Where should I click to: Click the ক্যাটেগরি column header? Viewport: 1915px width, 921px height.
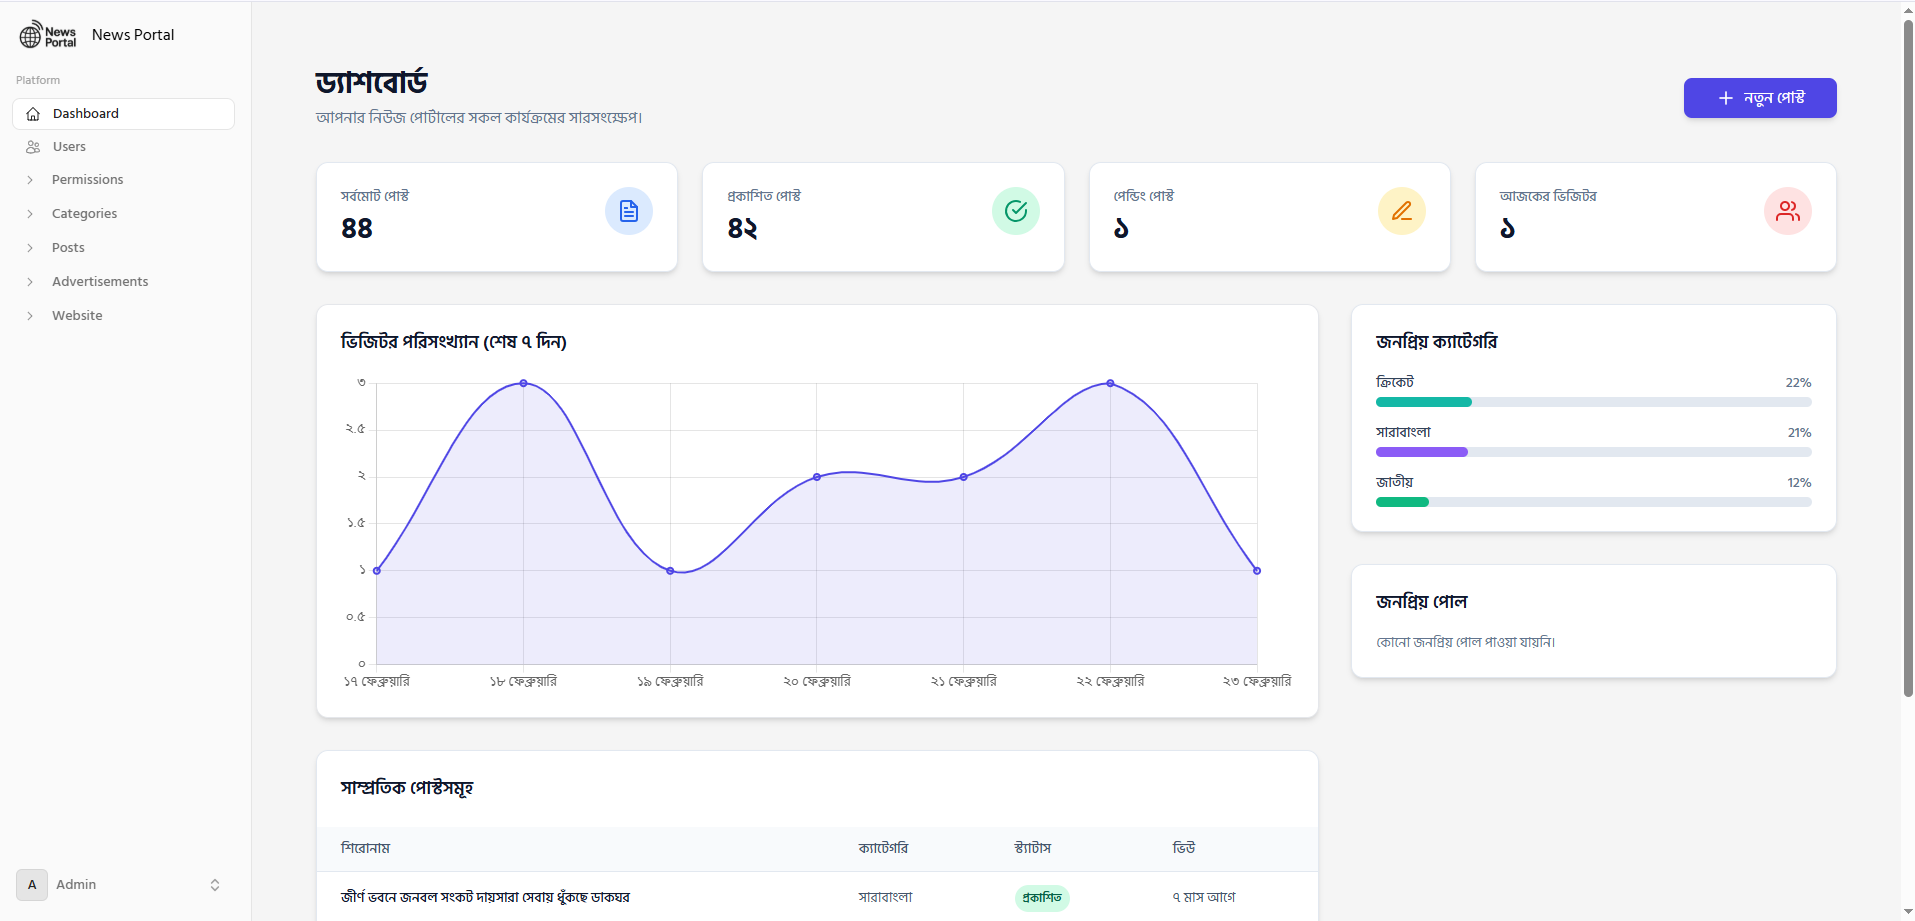pos(883,848)
